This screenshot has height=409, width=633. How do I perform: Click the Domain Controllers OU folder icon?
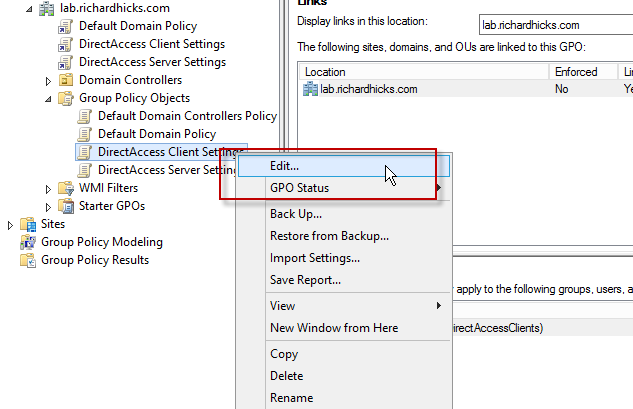coord(66,80)
